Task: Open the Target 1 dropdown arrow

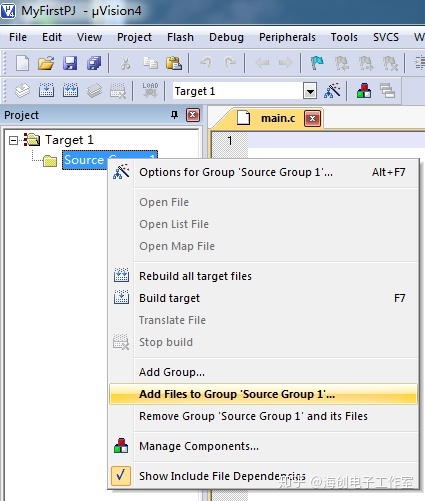Action: pos(310,91)
